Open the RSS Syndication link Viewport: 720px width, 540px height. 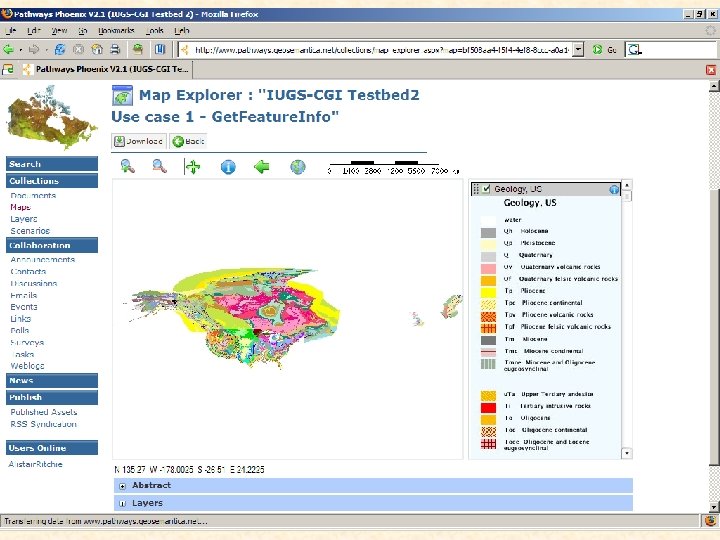point(43,424)
